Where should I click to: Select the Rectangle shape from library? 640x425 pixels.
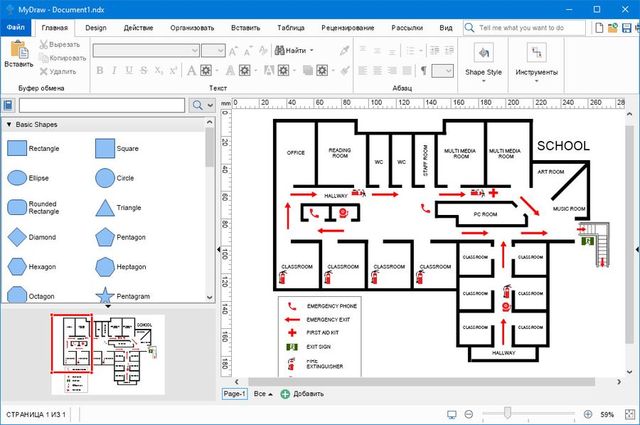coord(16,148)
